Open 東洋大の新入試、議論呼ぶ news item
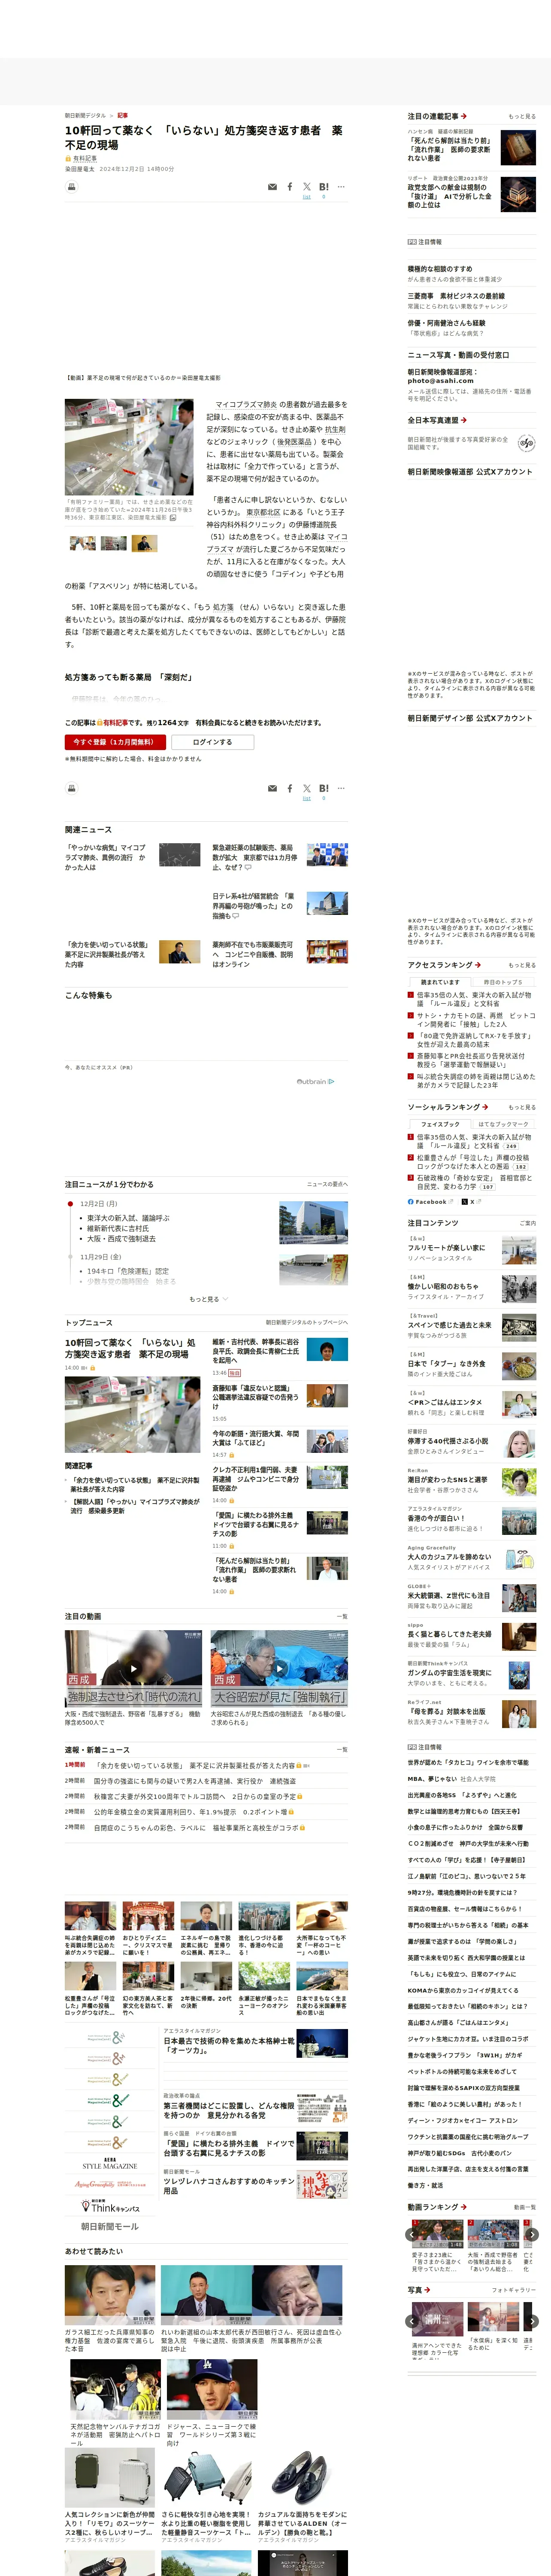The height and width of the screenshot is (2576, 551). [x=128, y=1218]
